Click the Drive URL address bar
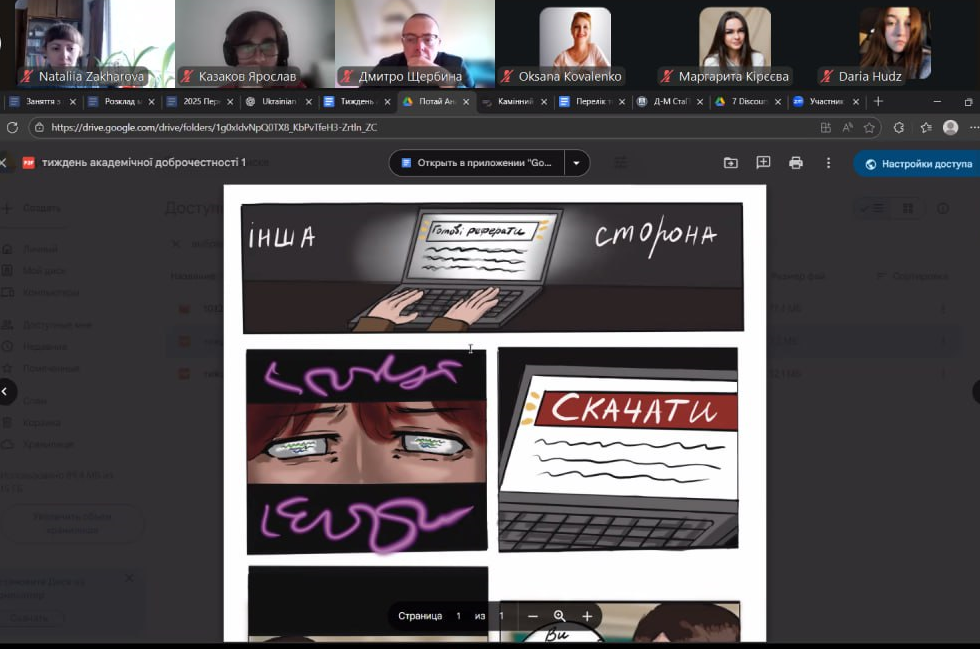The image size is (980, 649). [400, 127]
